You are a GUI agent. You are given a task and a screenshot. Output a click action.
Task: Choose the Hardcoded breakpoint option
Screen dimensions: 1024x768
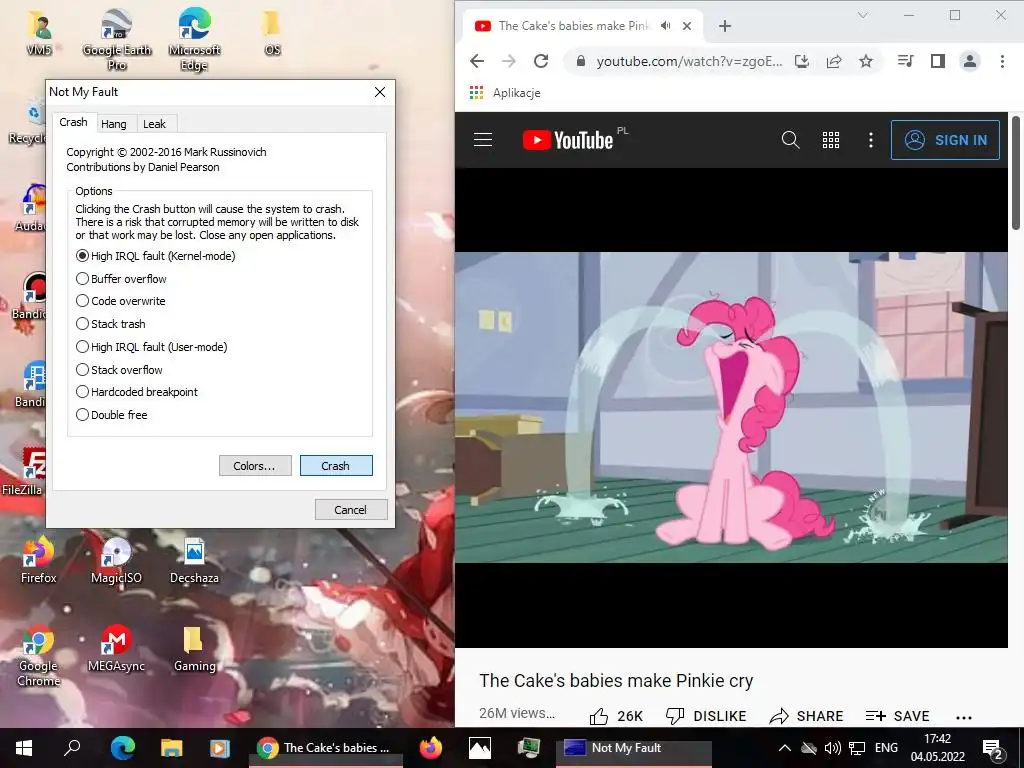pyautogui.click(x=137, y=392)
